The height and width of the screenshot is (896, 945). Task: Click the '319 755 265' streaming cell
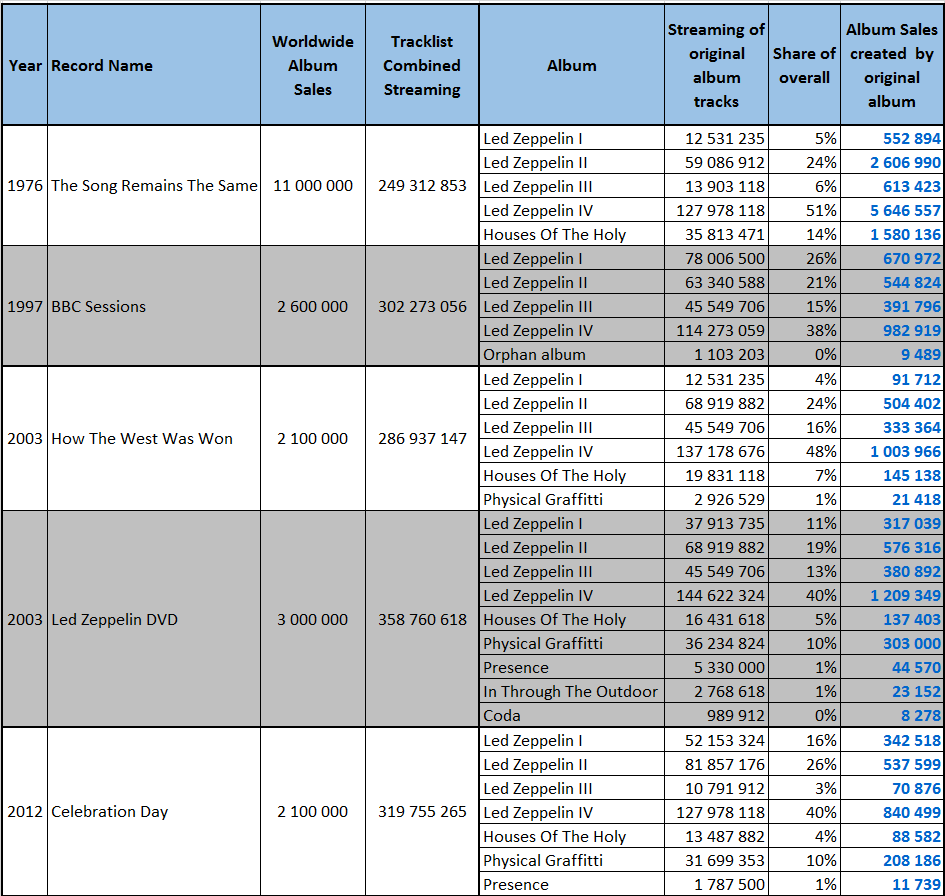[x=422, y=812]
